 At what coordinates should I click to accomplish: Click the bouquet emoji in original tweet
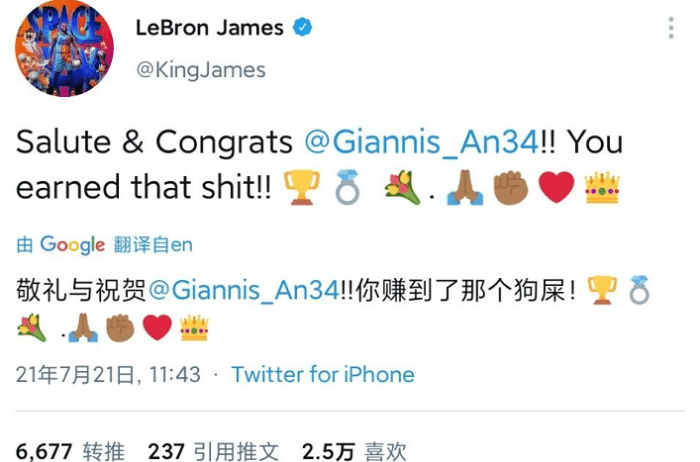402,187
